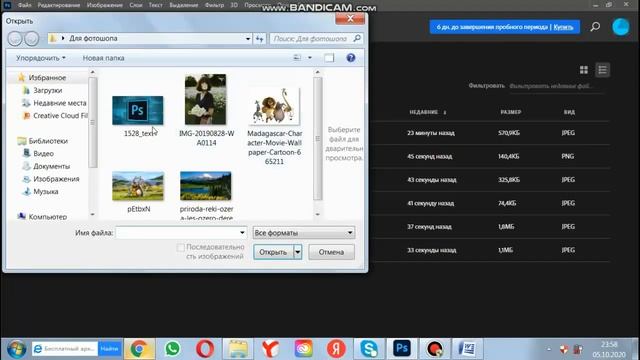Image resolution: width=640 pixels, height=360 pixels.
Task: Open Yandex Browser from the taskbar
Action: point(270,349)
